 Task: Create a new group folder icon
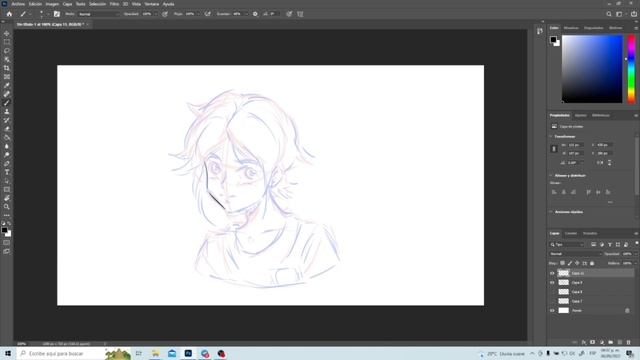click(610, 342)
